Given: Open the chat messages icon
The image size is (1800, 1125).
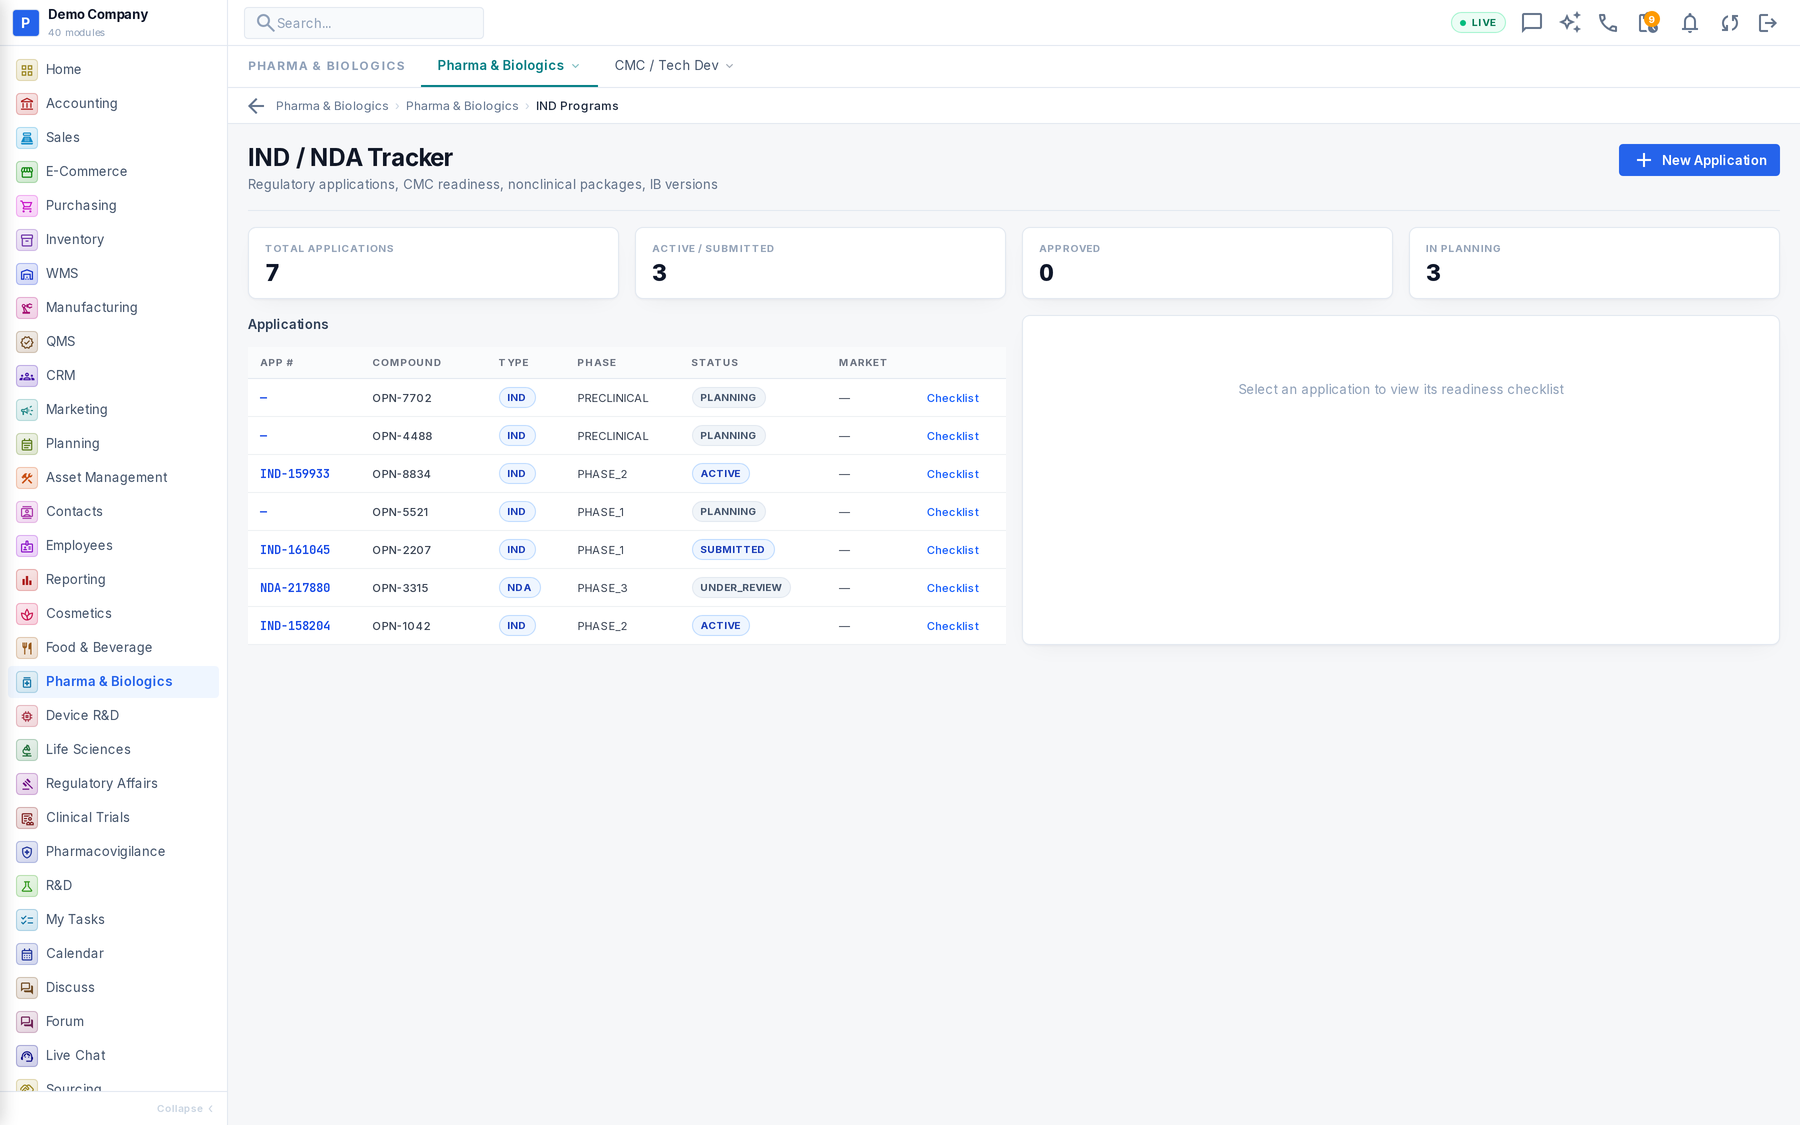Looking at the screenshot, I should [1531, 23].
